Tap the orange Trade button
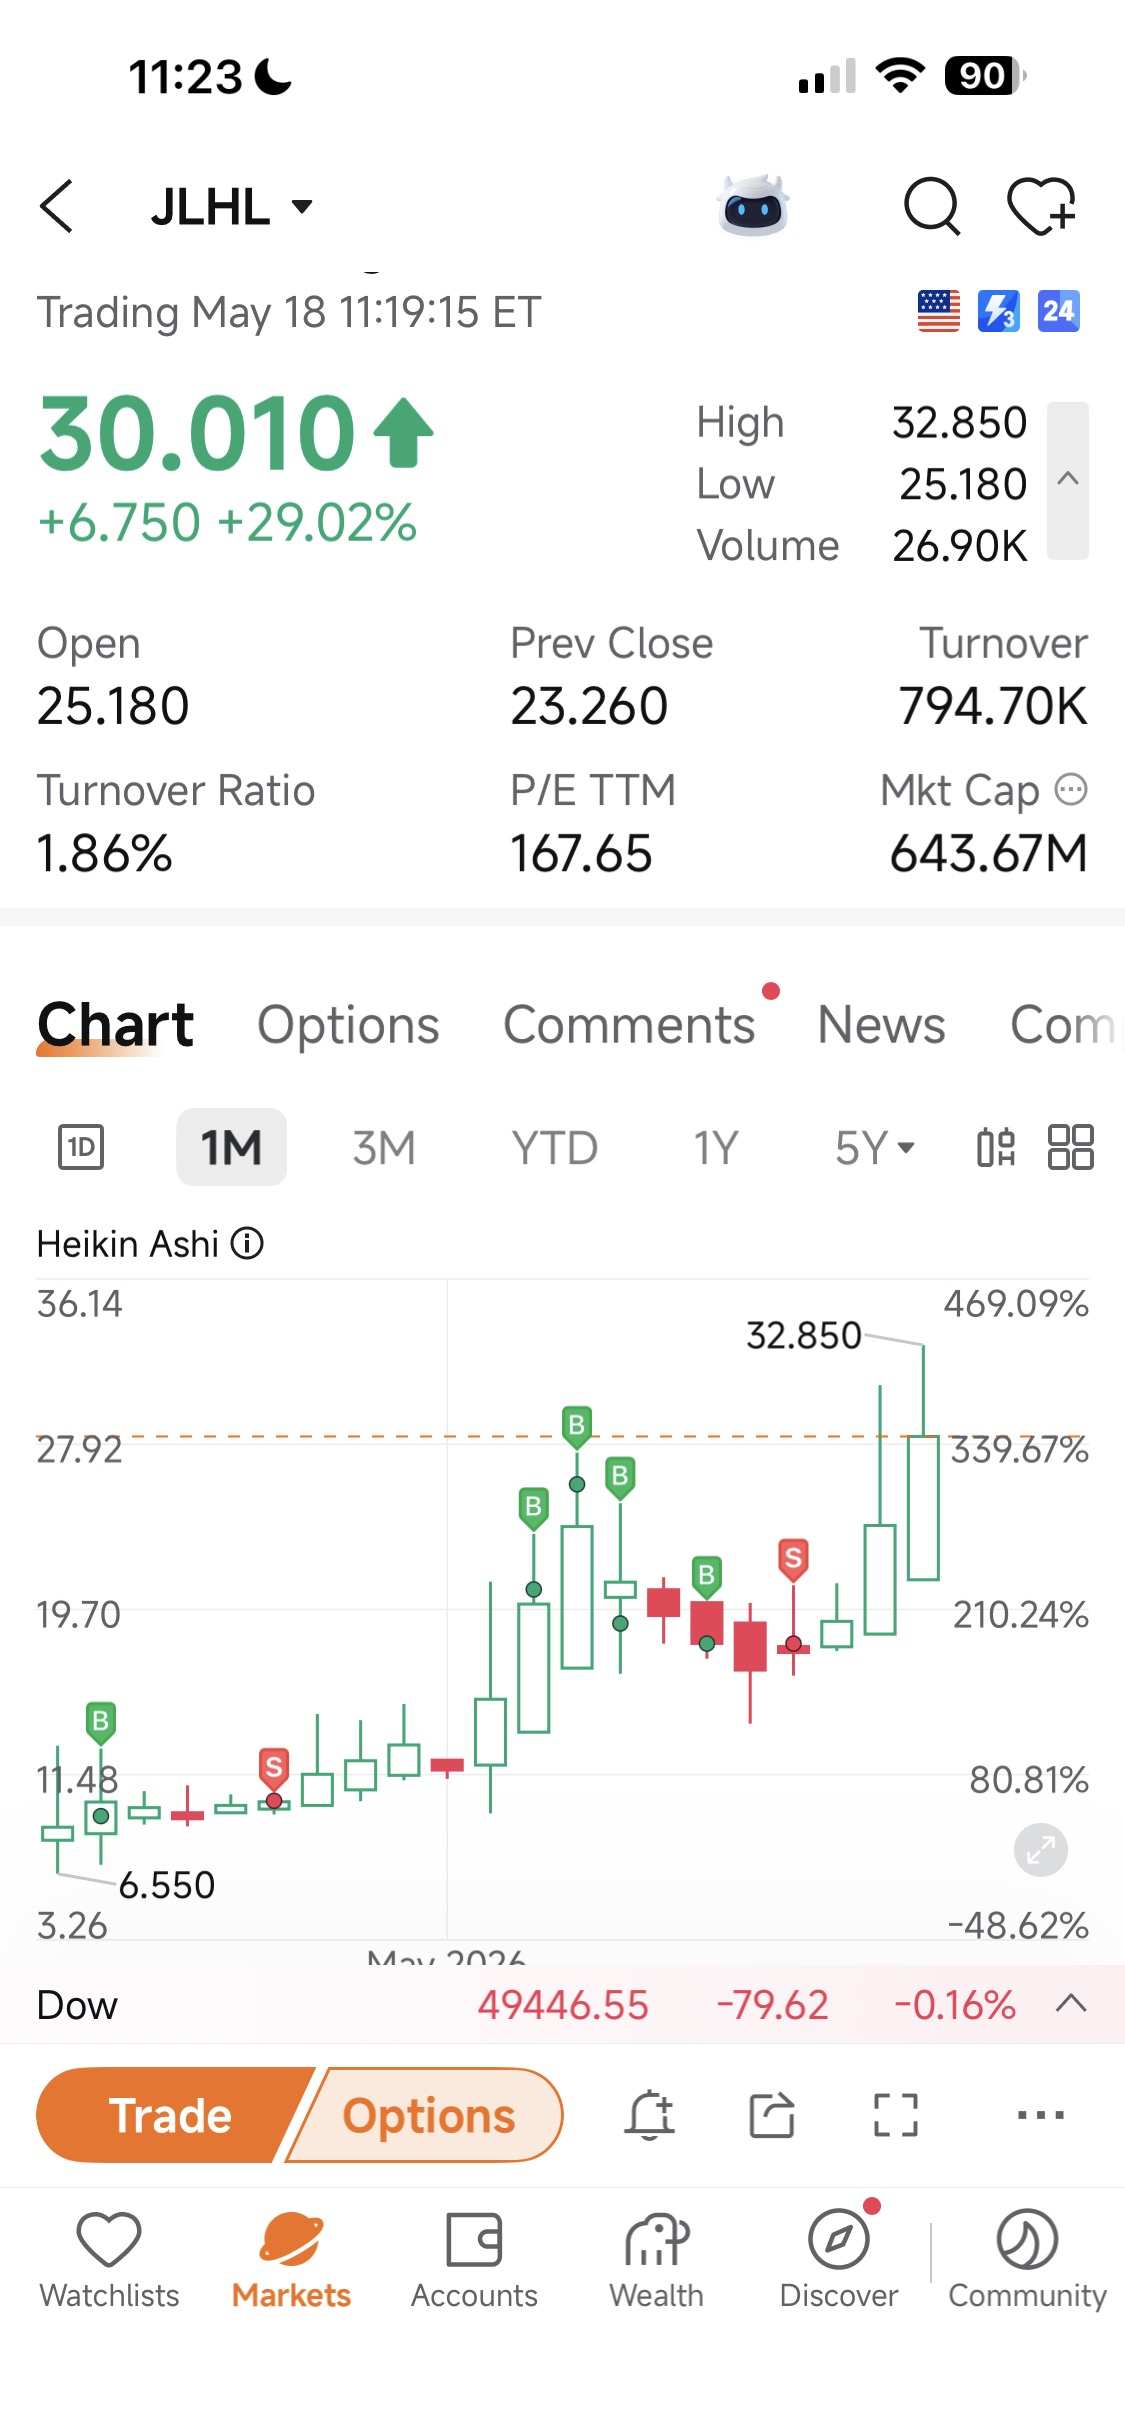 tap(170, 2115)
